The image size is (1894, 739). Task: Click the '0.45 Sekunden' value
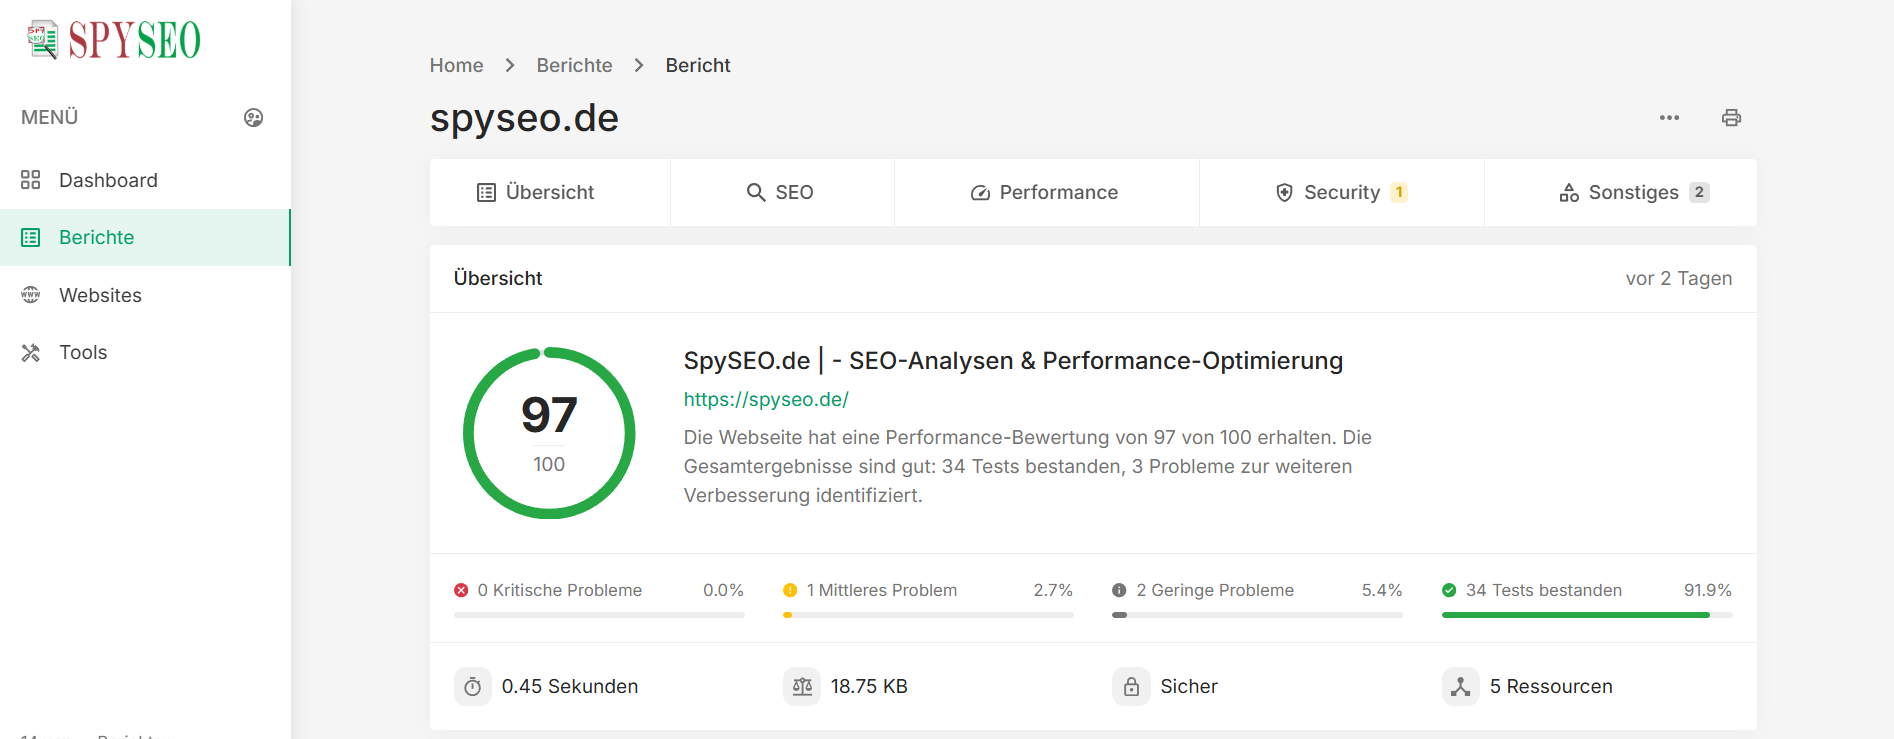tap(570, 687)
